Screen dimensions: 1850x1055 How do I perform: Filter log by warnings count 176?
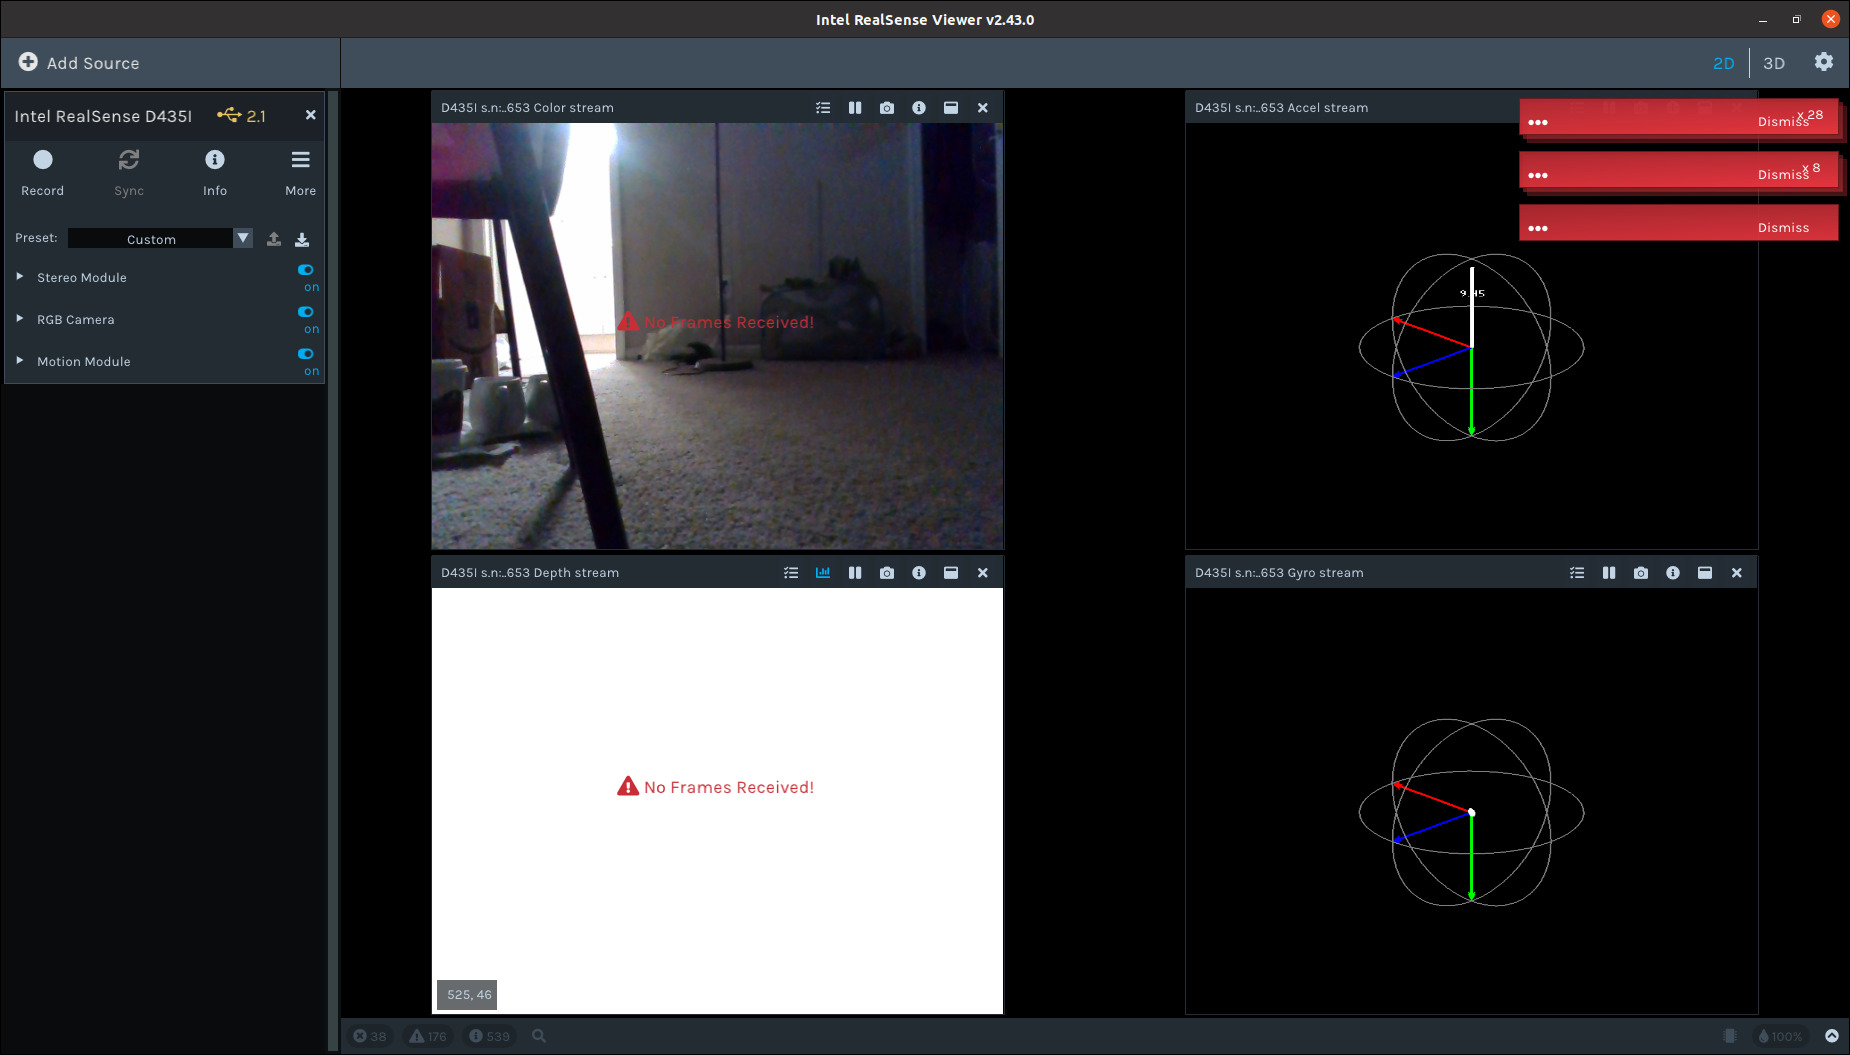tap(428, 1036)
